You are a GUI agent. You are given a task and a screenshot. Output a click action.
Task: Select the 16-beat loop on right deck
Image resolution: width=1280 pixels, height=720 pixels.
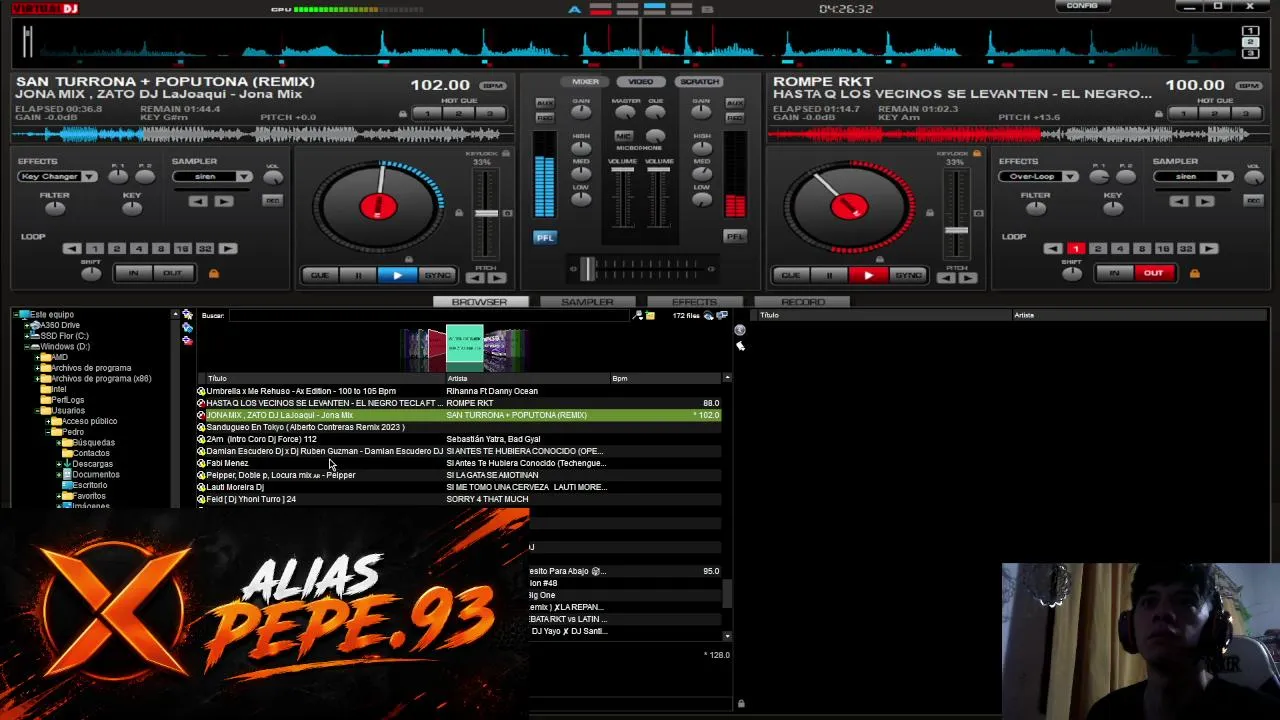pyautogui.click(x=1164, y=248)
